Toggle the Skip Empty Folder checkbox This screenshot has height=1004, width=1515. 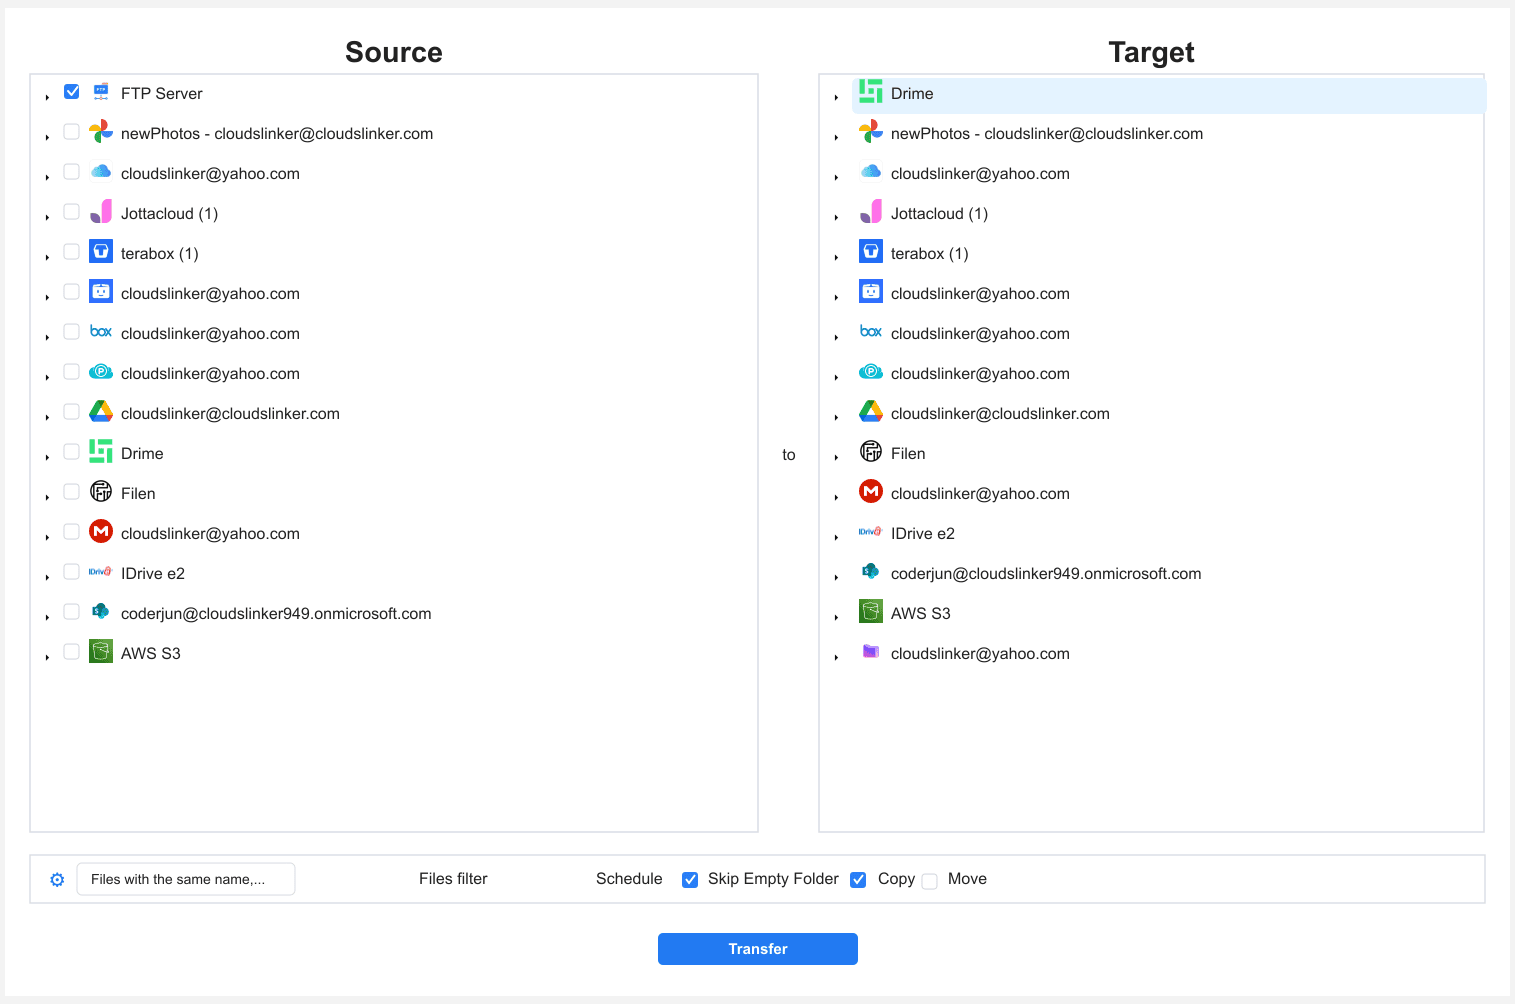(690, 880)
